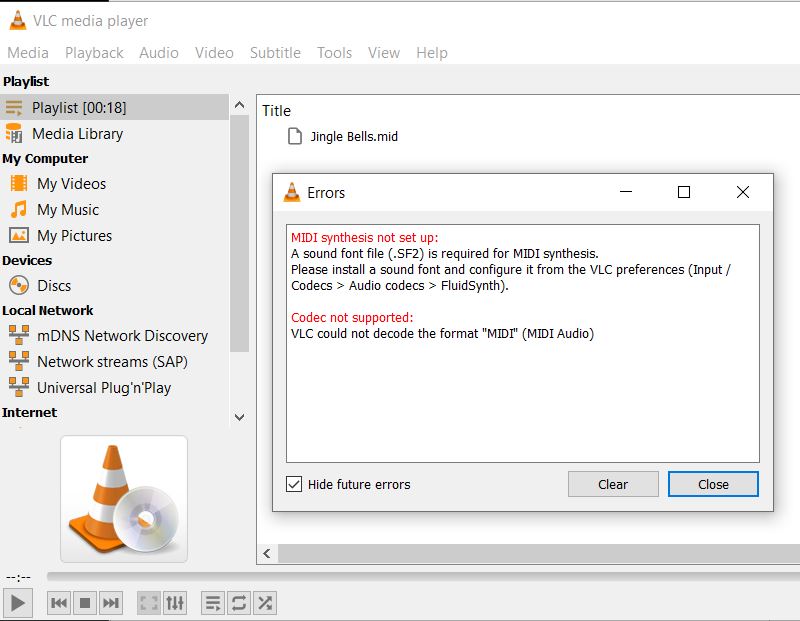Screen dimensions: 800x621
Task: Click sidebar scroll down arrow
Action: [x=239, y=417]
